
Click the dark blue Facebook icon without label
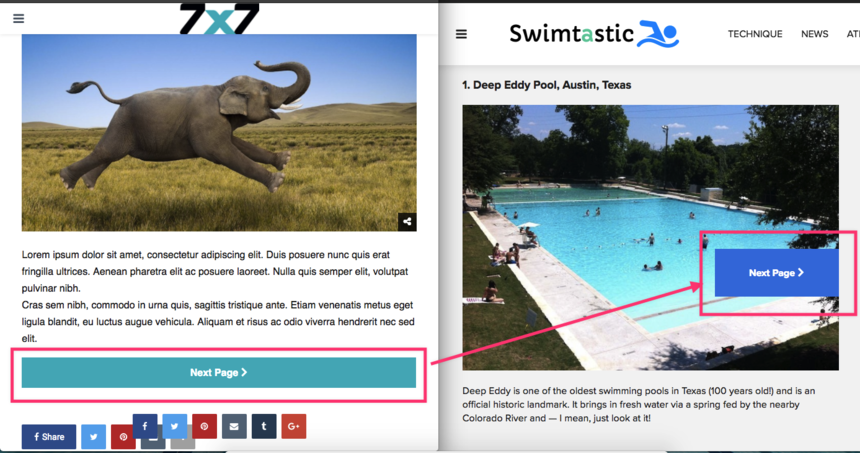pos(145,426)
